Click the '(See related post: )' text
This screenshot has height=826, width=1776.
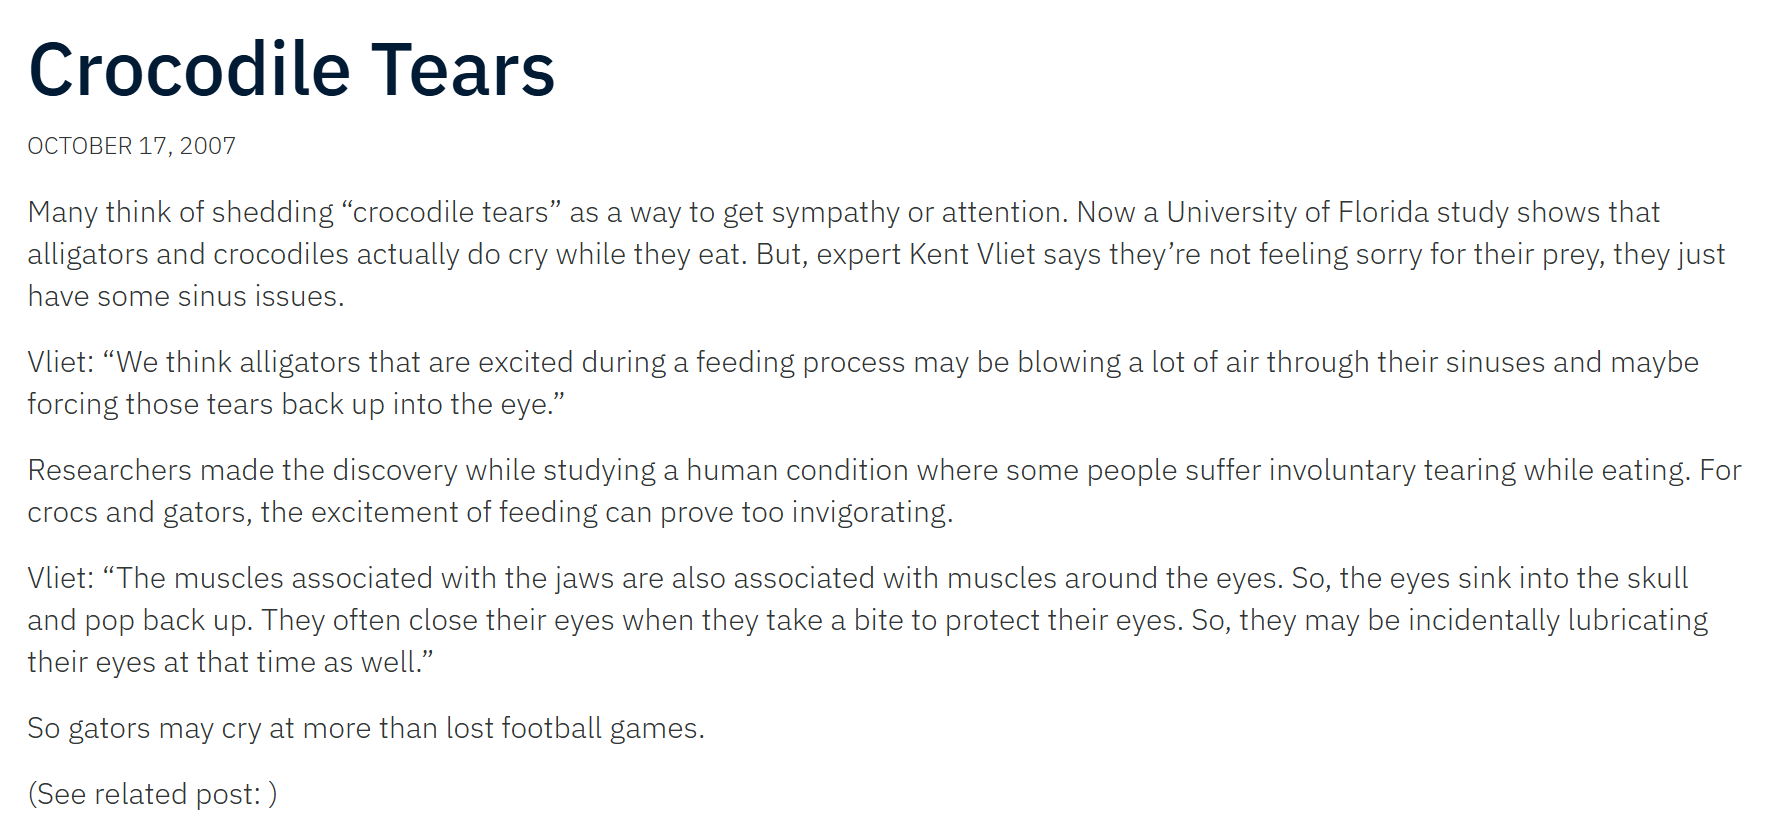tap(152, 794)
